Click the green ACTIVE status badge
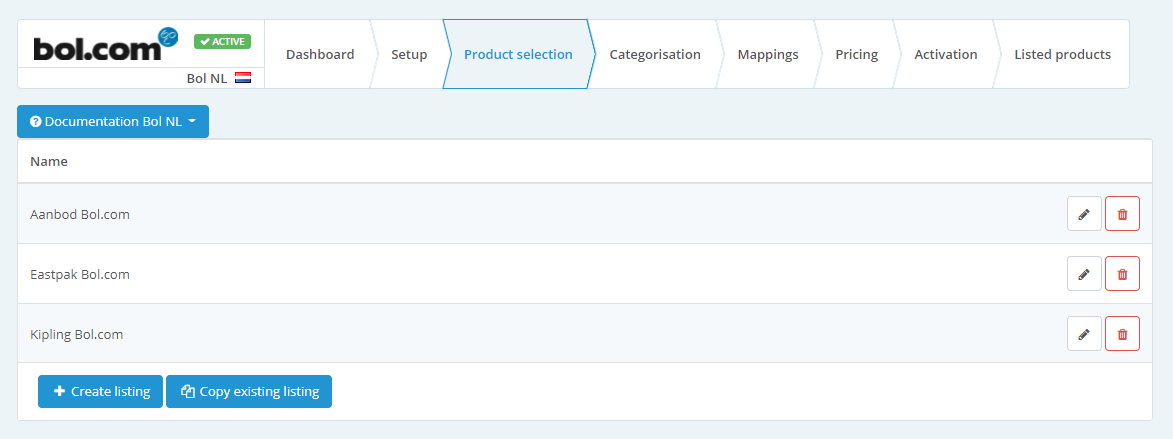1173x439 pixels. (x=222, y=41)
